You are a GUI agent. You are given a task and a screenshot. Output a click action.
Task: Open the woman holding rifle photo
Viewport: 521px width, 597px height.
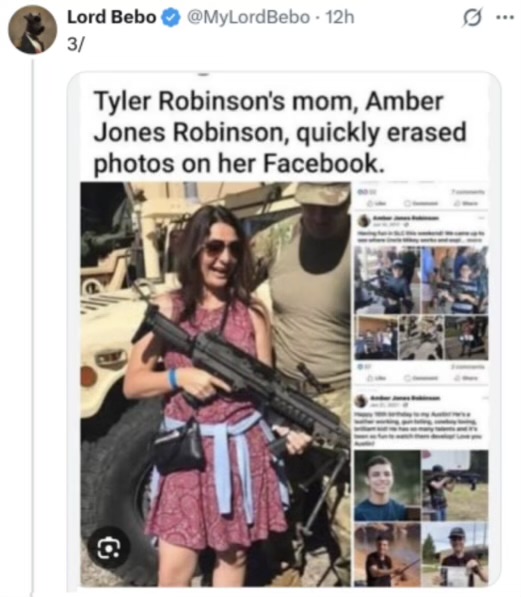click(x=215, y=384)
